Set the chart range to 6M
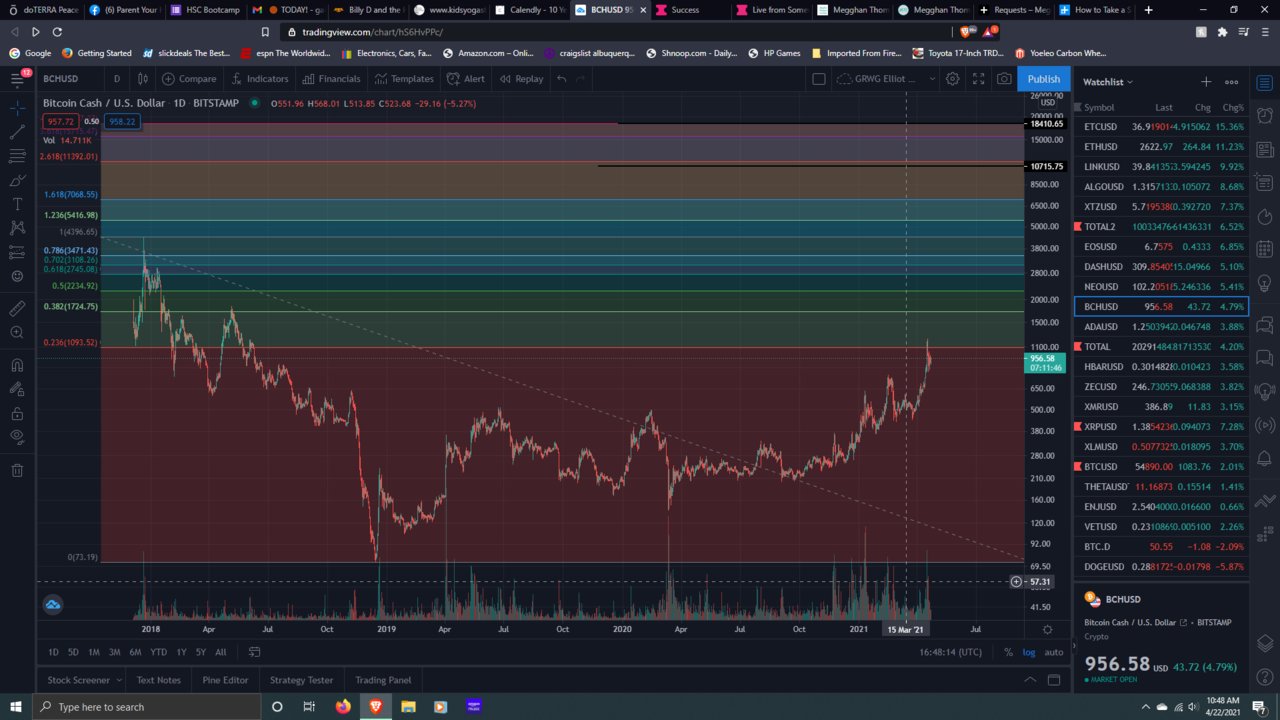 [135, 652]
